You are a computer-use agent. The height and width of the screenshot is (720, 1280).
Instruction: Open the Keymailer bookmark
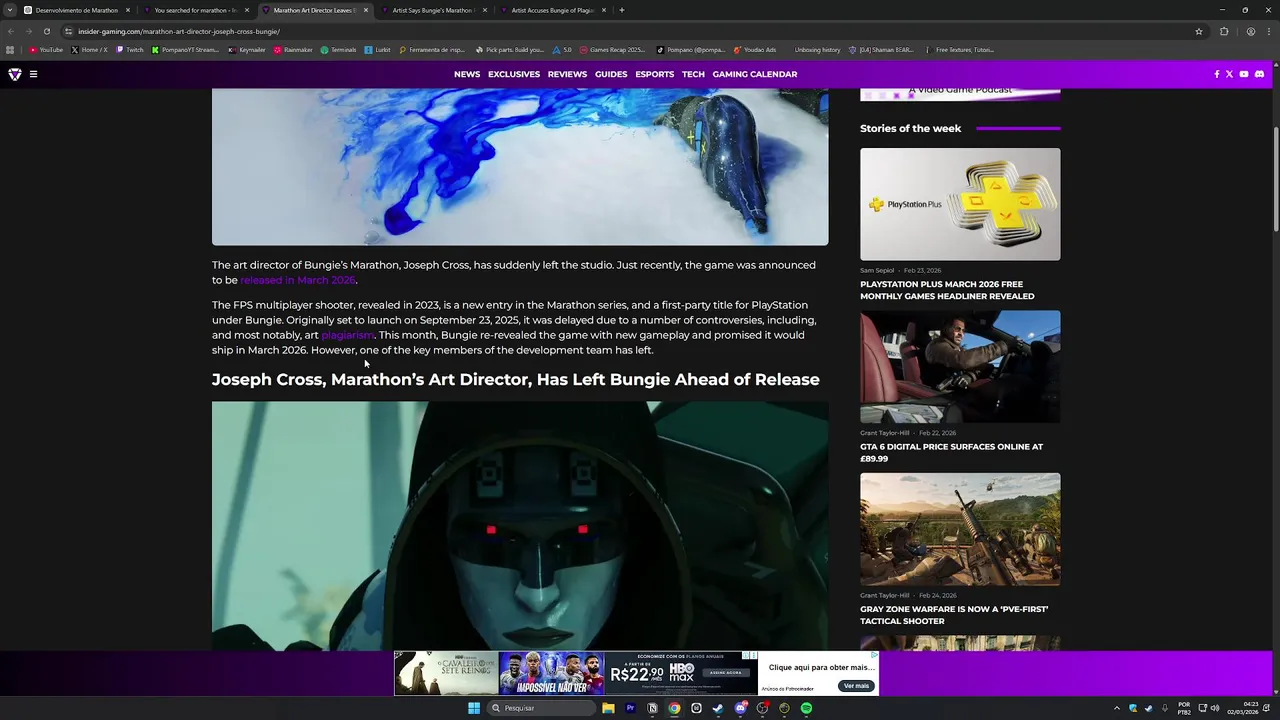point(247,50)
